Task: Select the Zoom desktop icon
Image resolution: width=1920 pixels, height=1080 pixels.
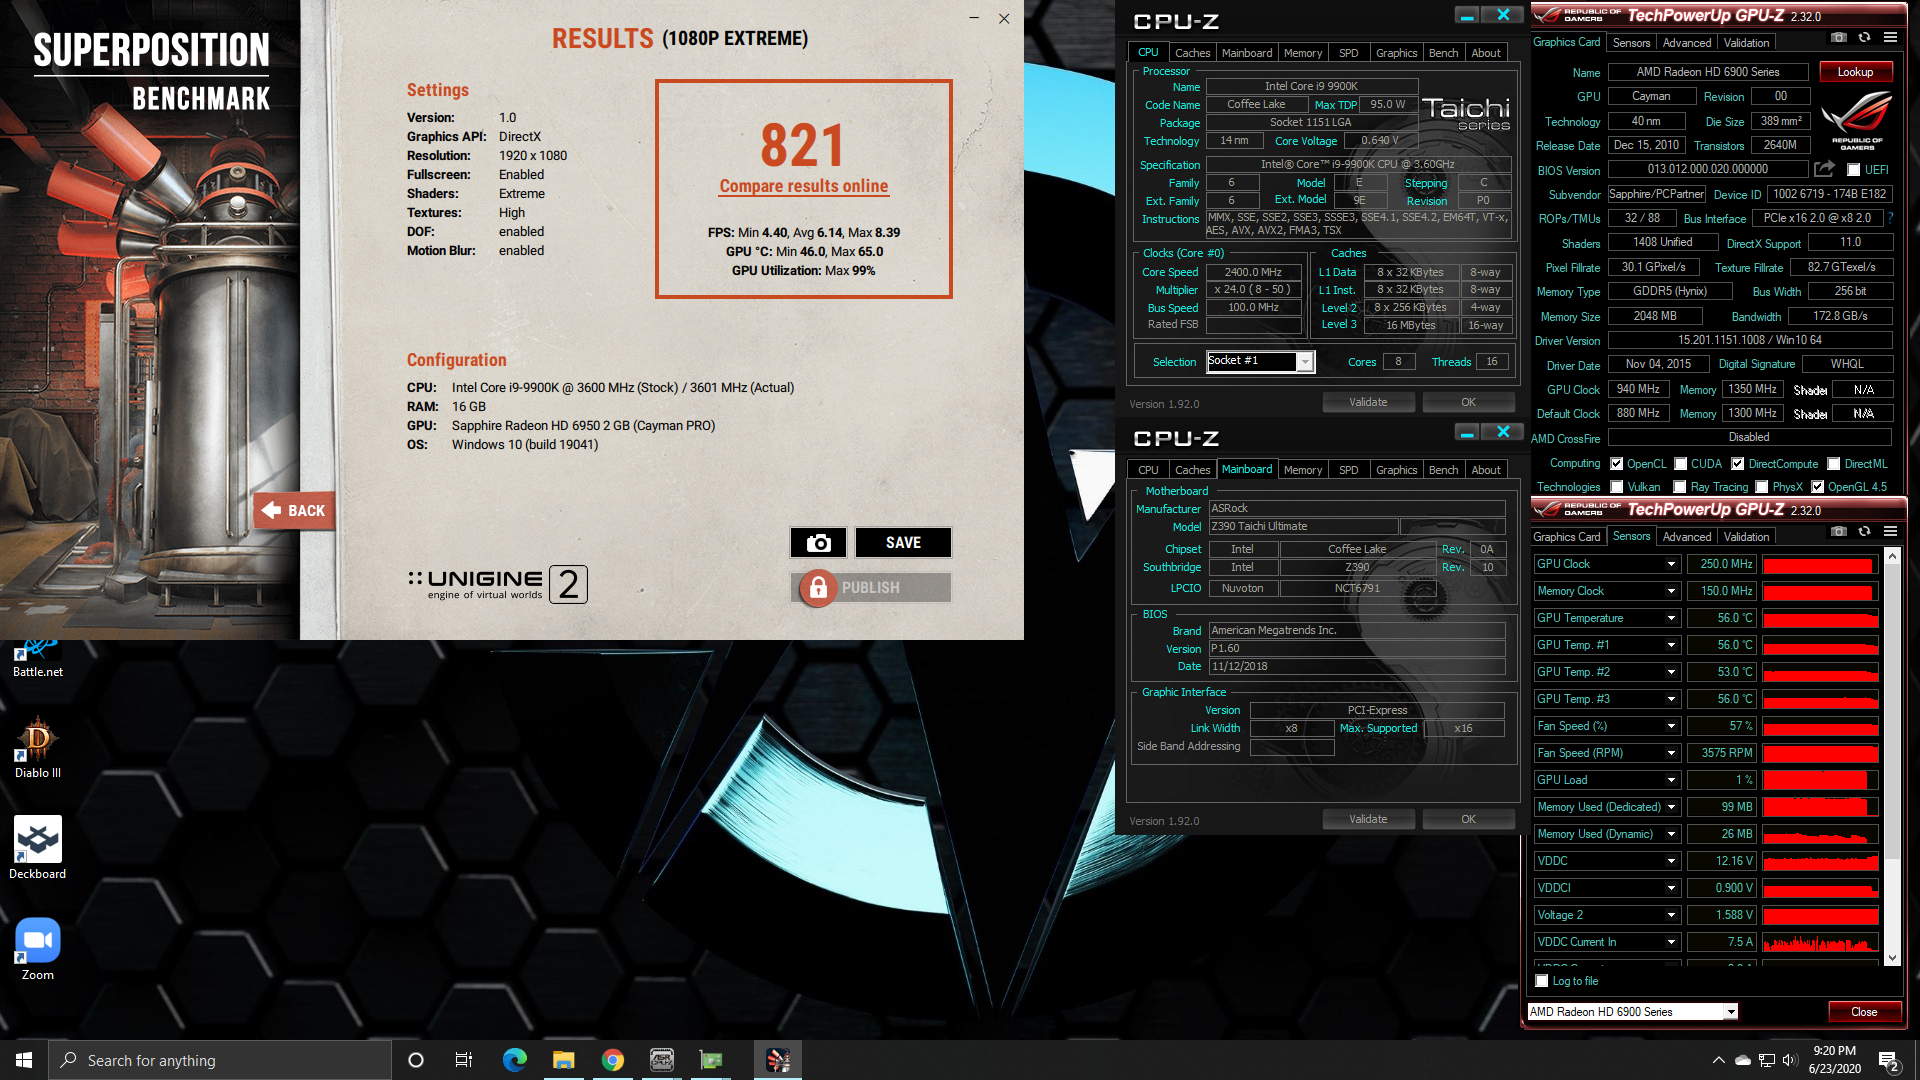Action: point(38,950)
